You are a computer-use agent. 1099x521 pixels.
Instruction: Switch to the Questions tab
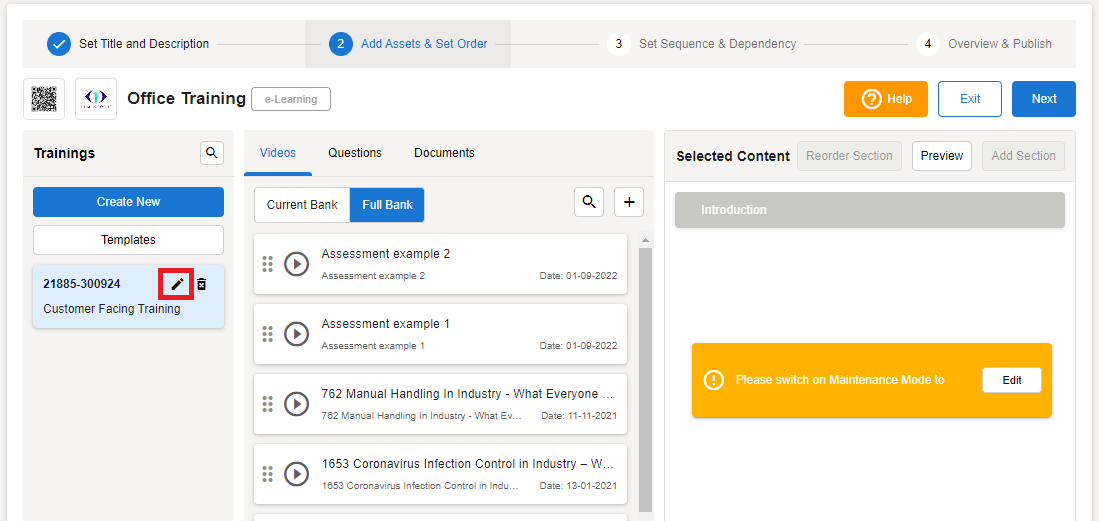[x=355, y=153]
